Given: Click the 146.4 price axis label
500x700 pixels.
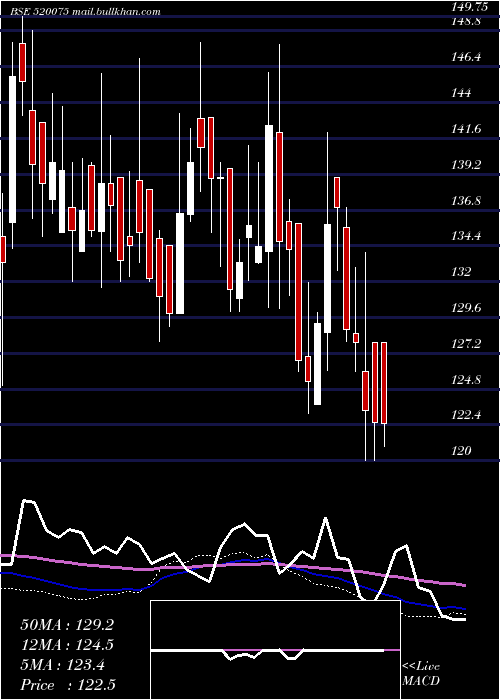Looking at the screenshot, I should tap(467, 57).
